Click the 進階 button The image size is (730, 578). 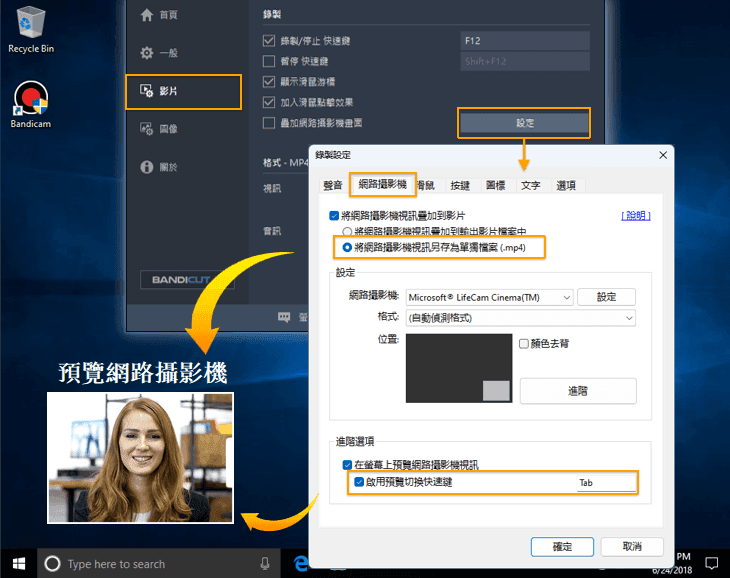pyautogui.click(x=577, y=390)
